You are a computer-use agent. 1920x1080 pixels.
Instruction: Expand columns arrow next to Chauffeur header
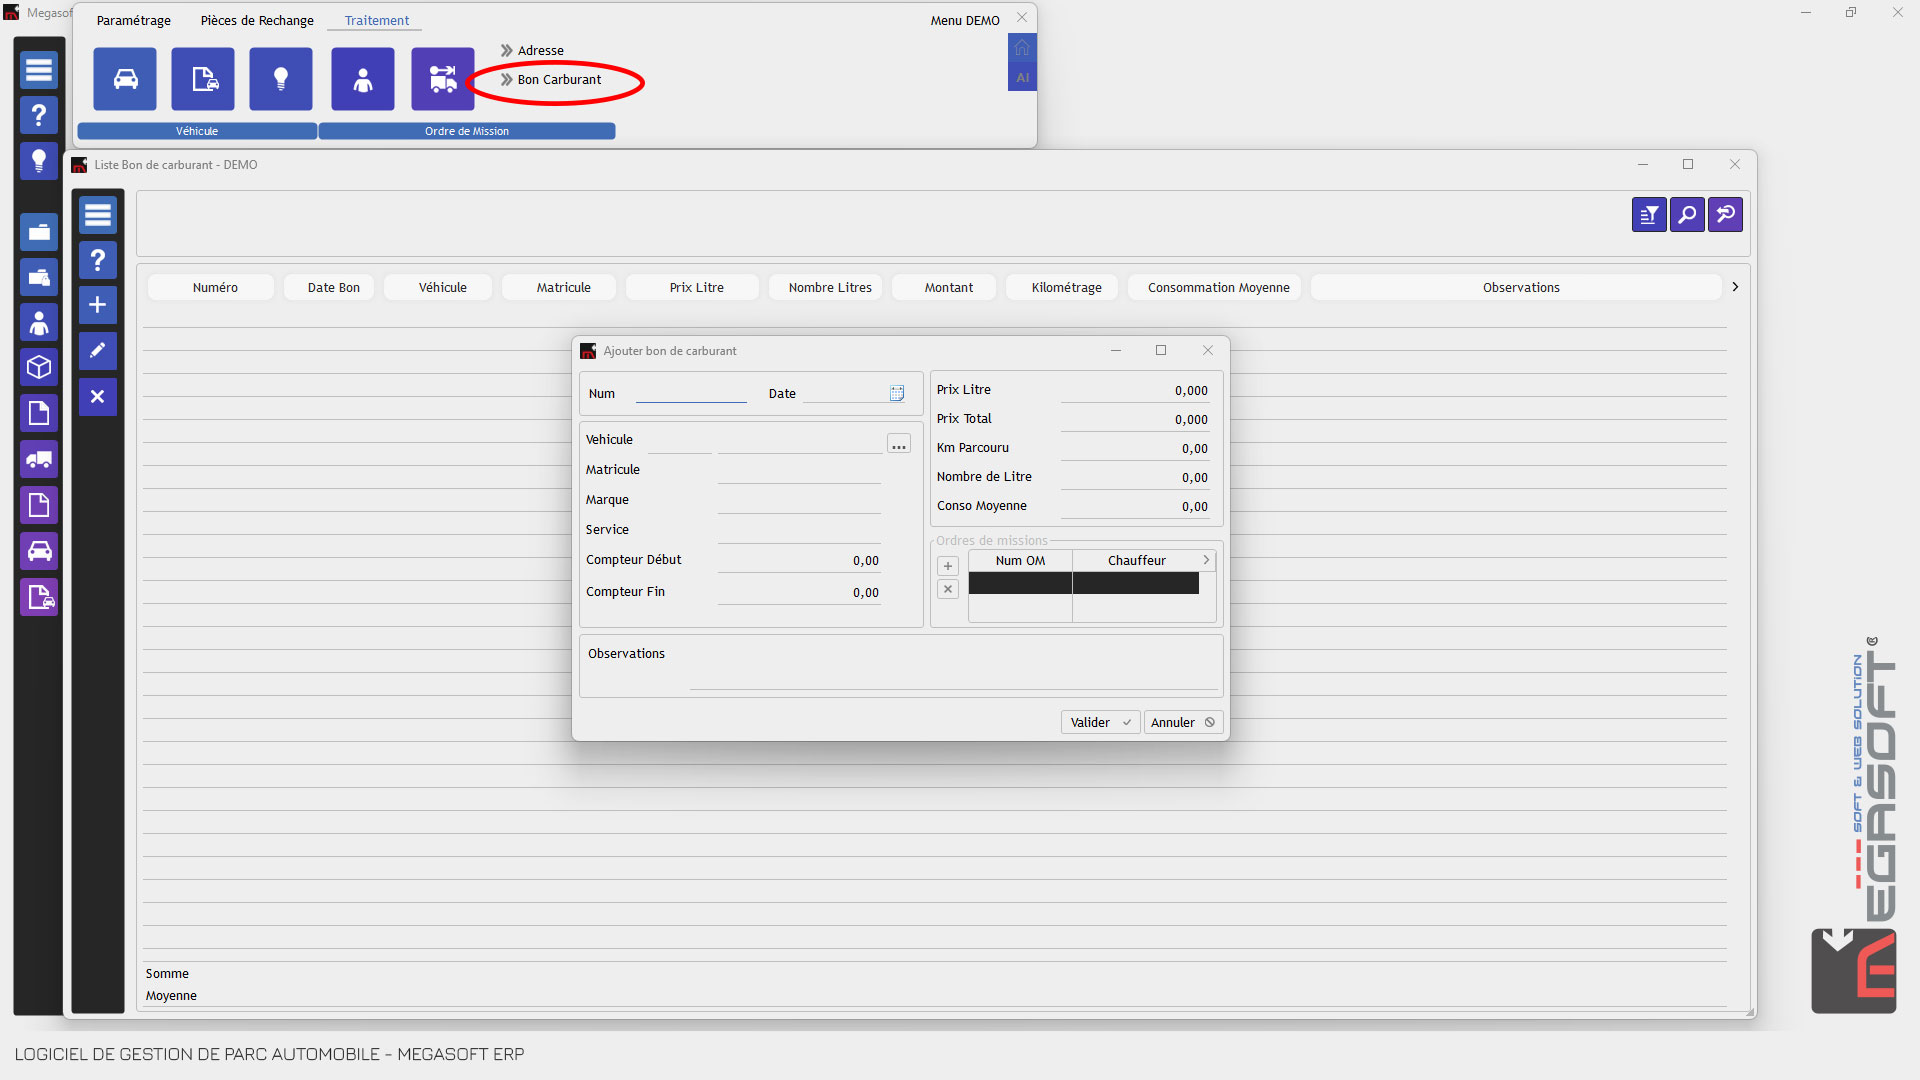click(1207, 560)
